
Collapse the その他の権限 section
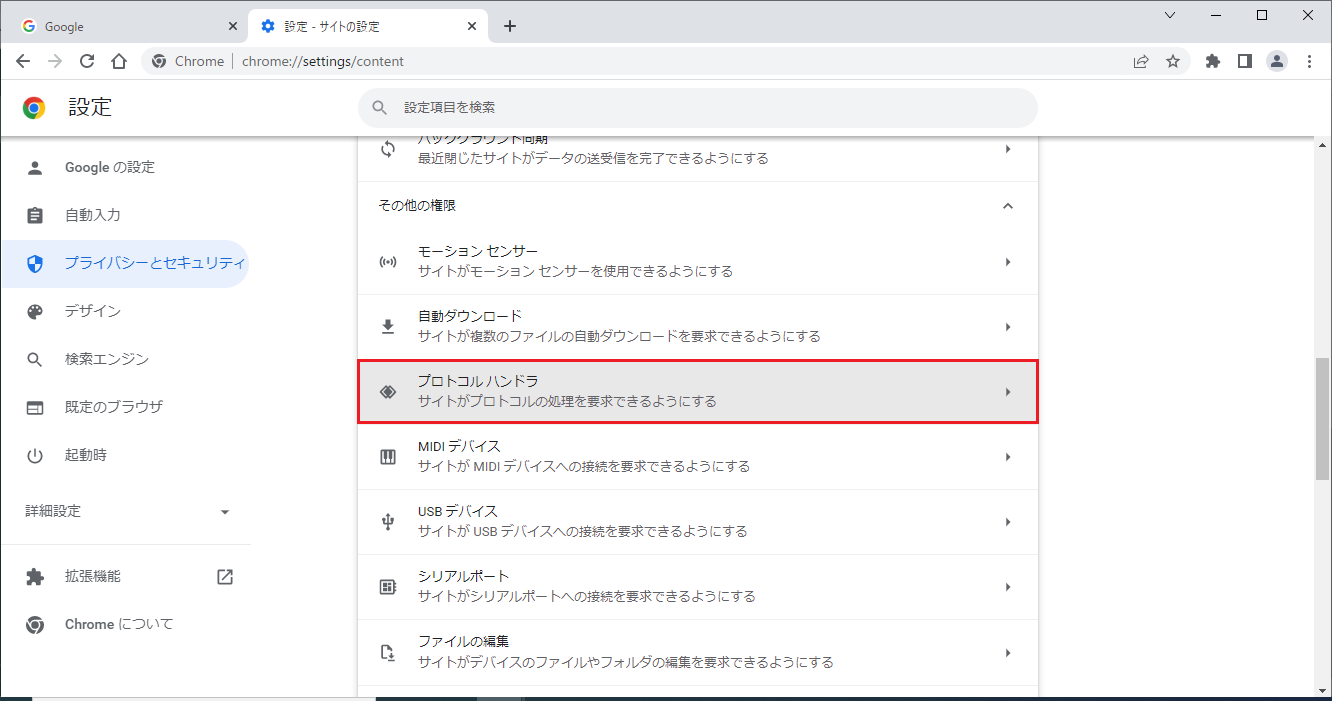pyautogui.click(x=1008, y=206)
